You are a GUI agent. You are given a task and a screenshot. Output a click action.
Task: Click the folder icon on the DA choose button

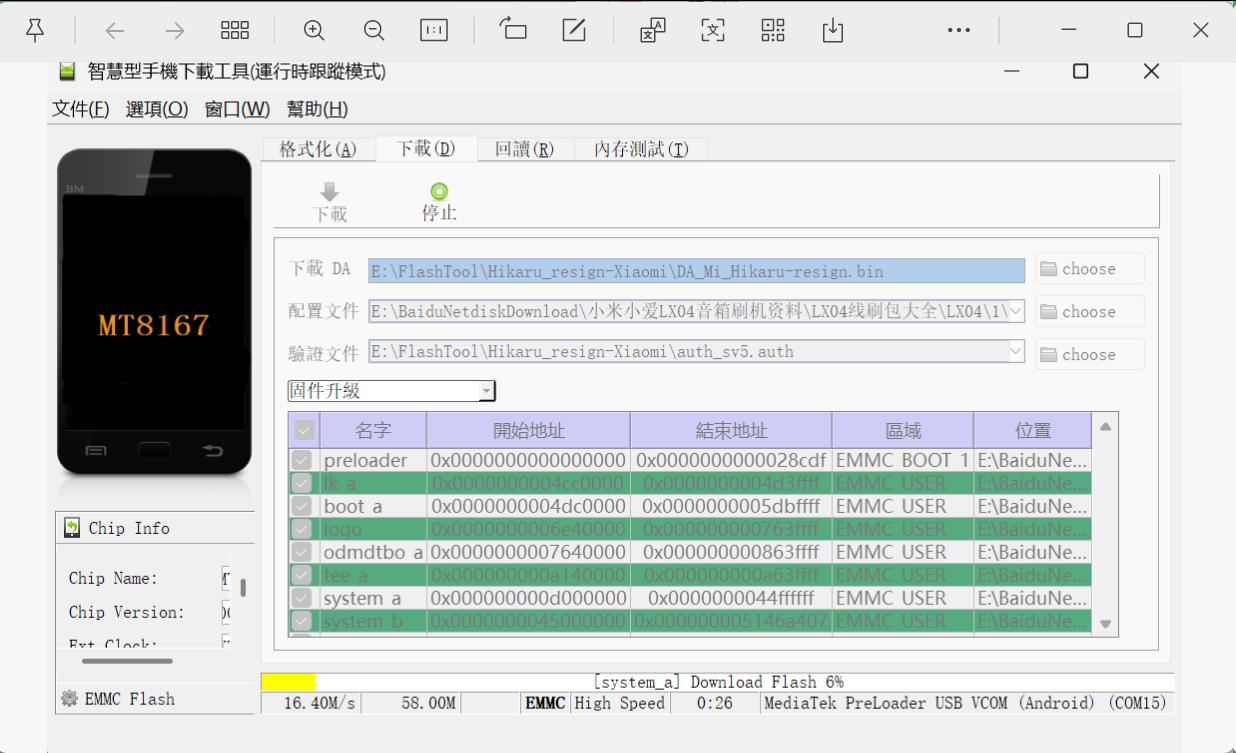(1048, 268)
